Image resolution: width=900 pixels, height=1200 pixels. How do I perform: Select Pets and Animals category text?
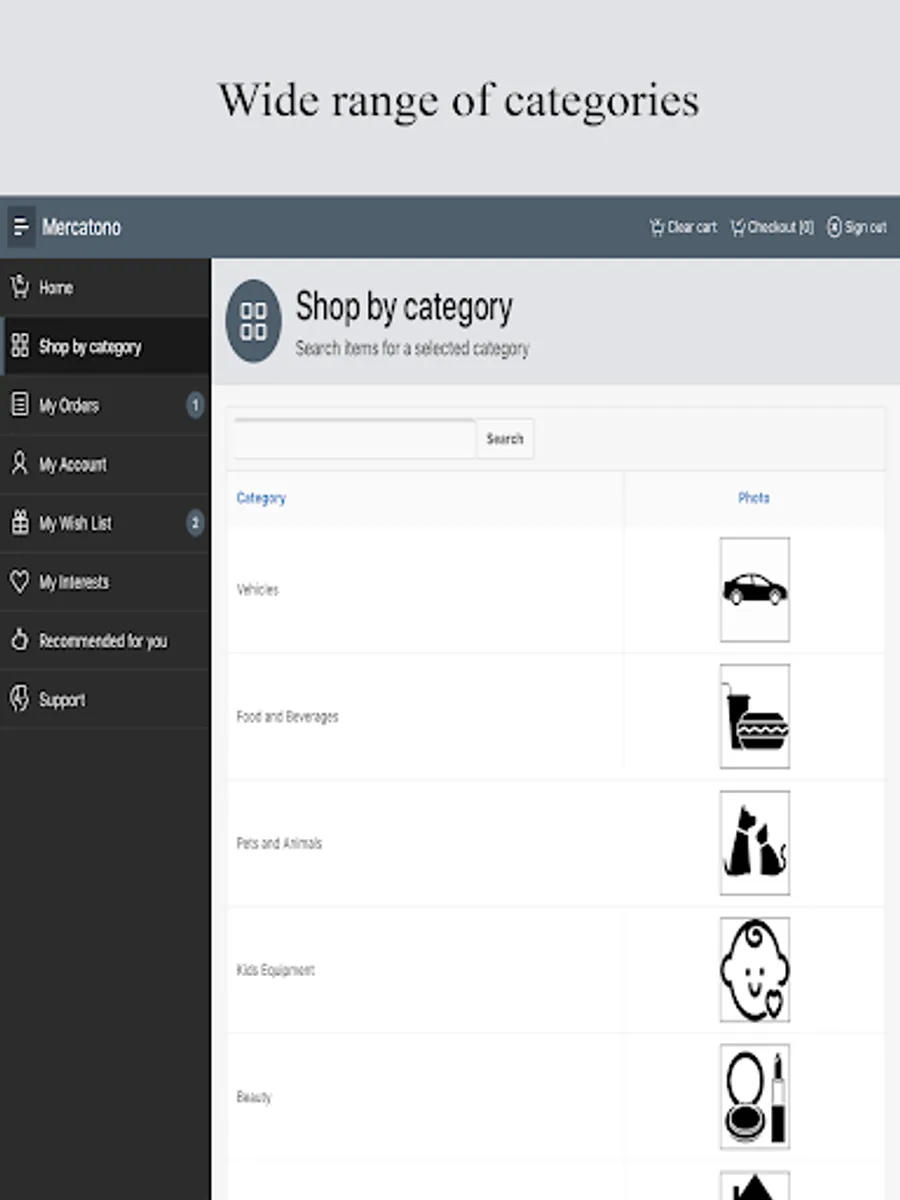[x=279, y=844]
